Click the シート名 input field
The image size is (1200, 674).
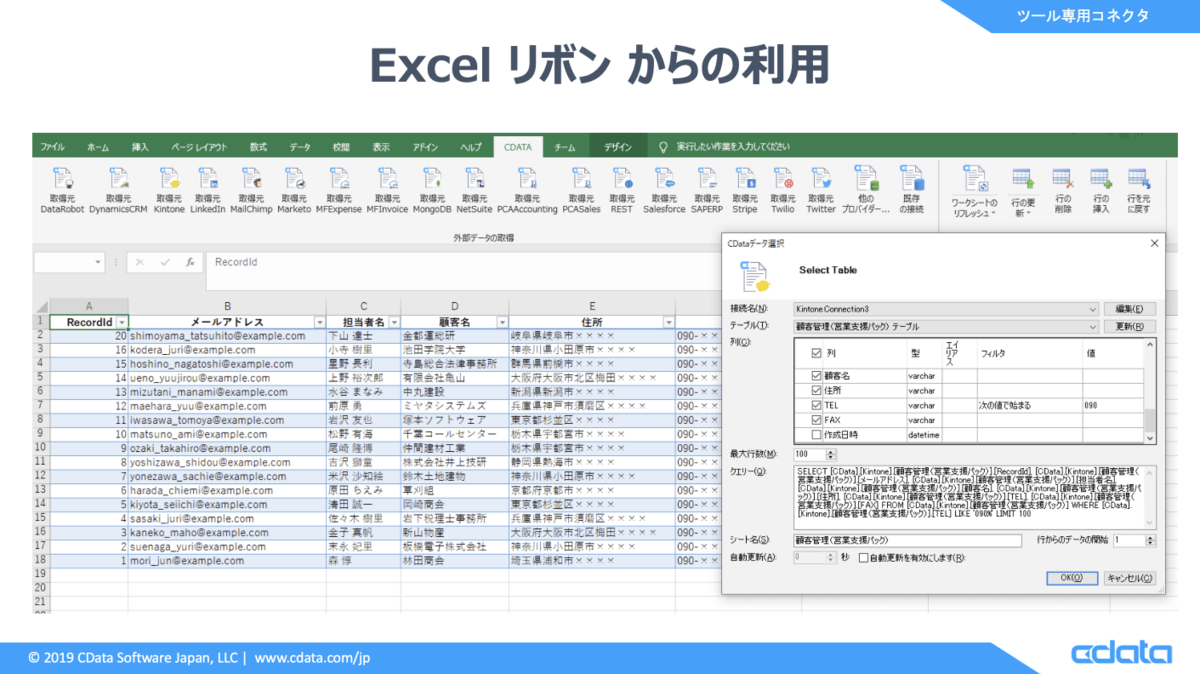point(908,540)
